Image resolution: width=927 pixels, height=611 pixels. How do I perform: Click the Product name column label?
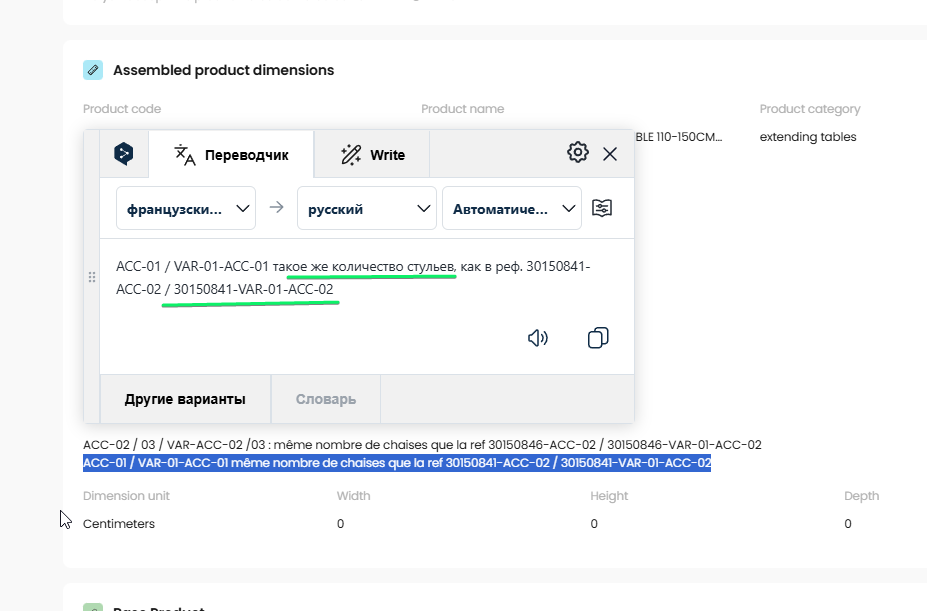coord(462,109)
